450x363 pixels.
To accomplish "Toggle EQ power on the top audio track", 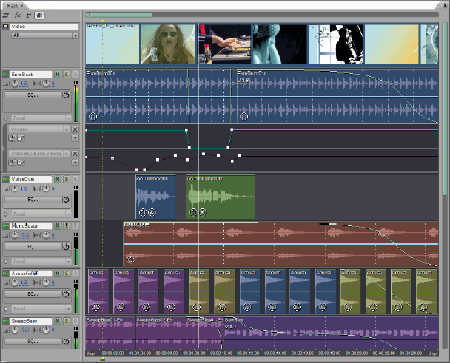I will pos(66,95).
